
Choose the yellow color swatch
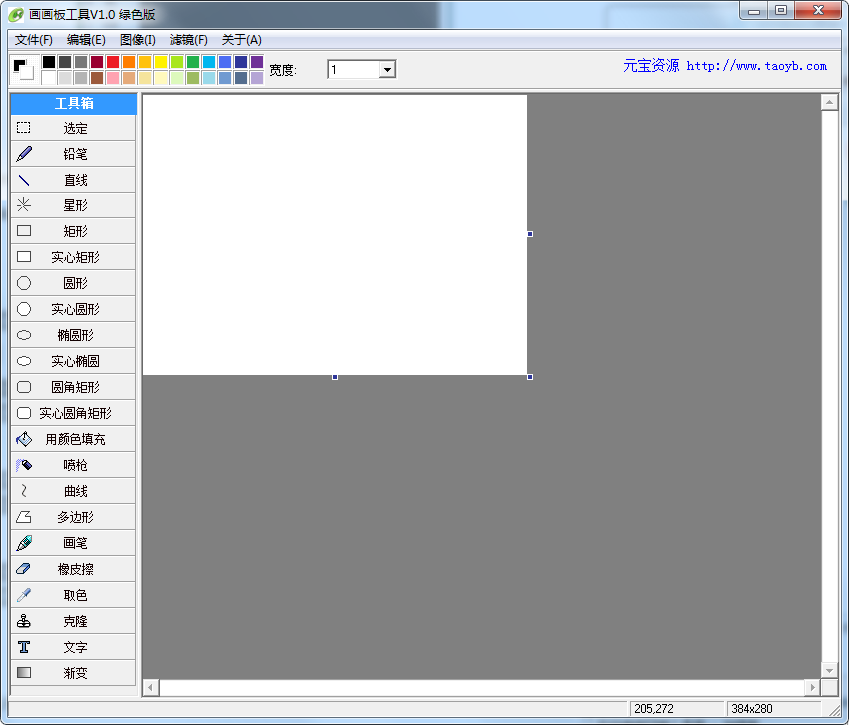click(161, 62)
